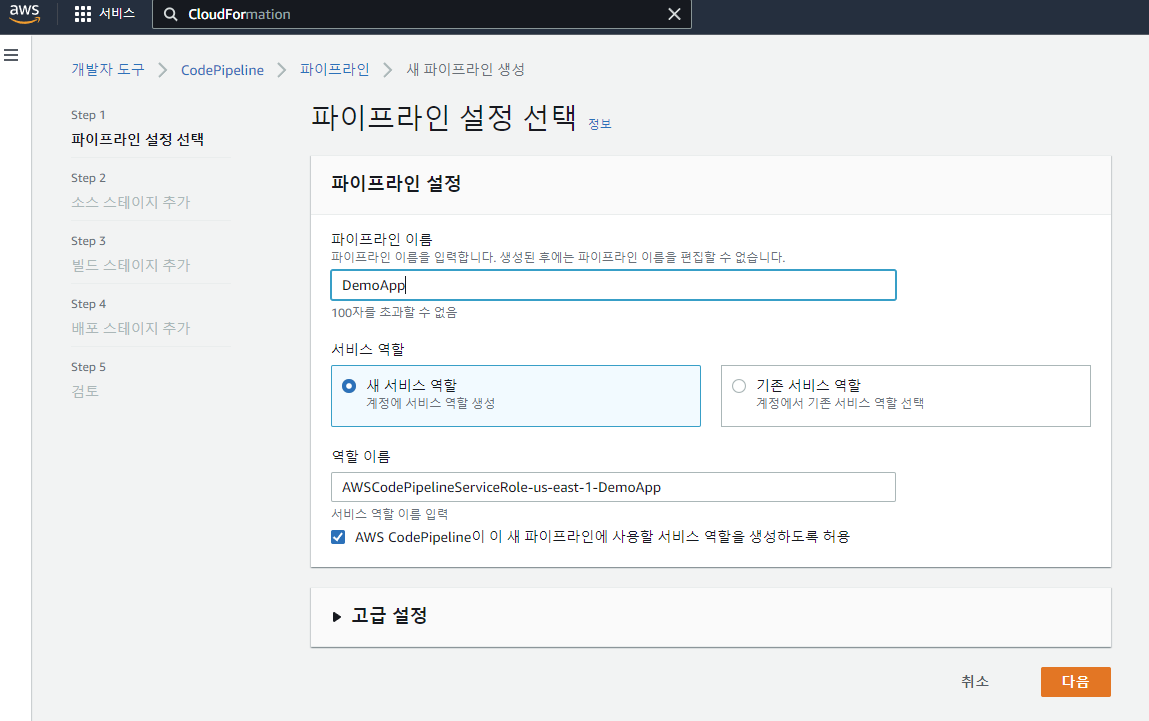Go to CodePipeline breadcrumb link
This screenshot has width=1149, height=721.
click(222, 70)
